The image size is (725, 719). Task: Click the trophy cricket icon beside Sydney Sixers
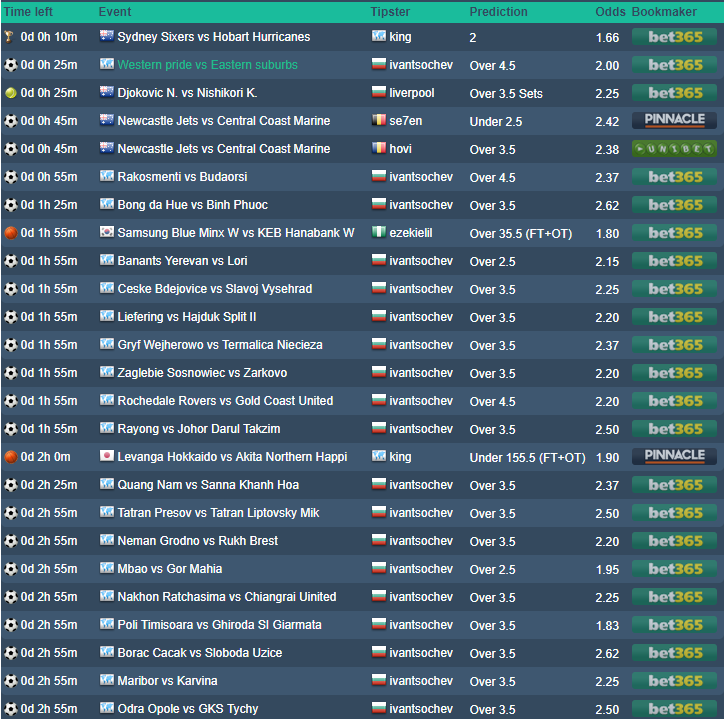click(x=9, y=37)
